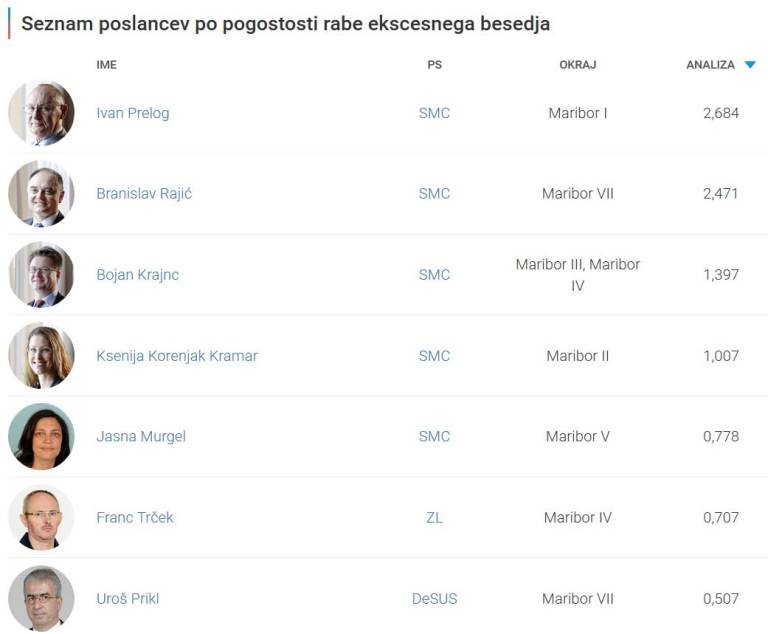This screenshot has width=768, height=634.
Task: Click Branislav Rajić's avatar picture
Action: (x=41, y=194)
